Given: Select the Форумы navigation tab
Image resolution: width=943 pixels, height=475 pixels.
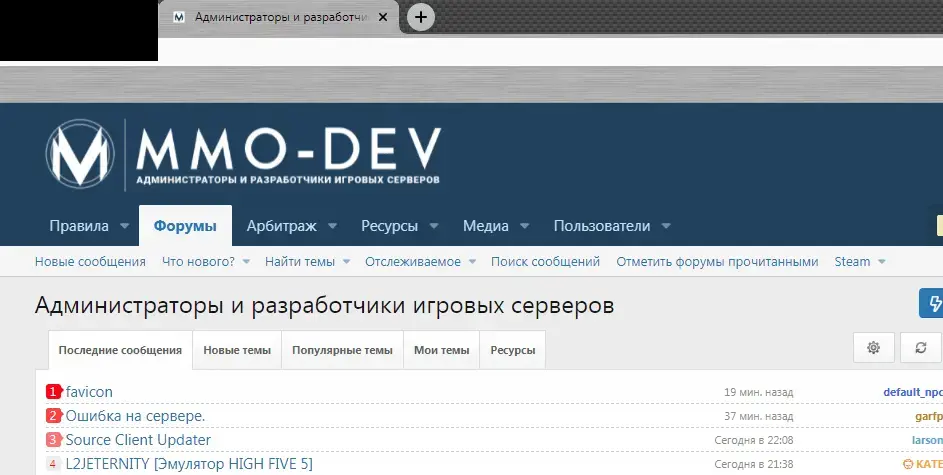Looking at the screenshot, I should [x=185, y=226].
